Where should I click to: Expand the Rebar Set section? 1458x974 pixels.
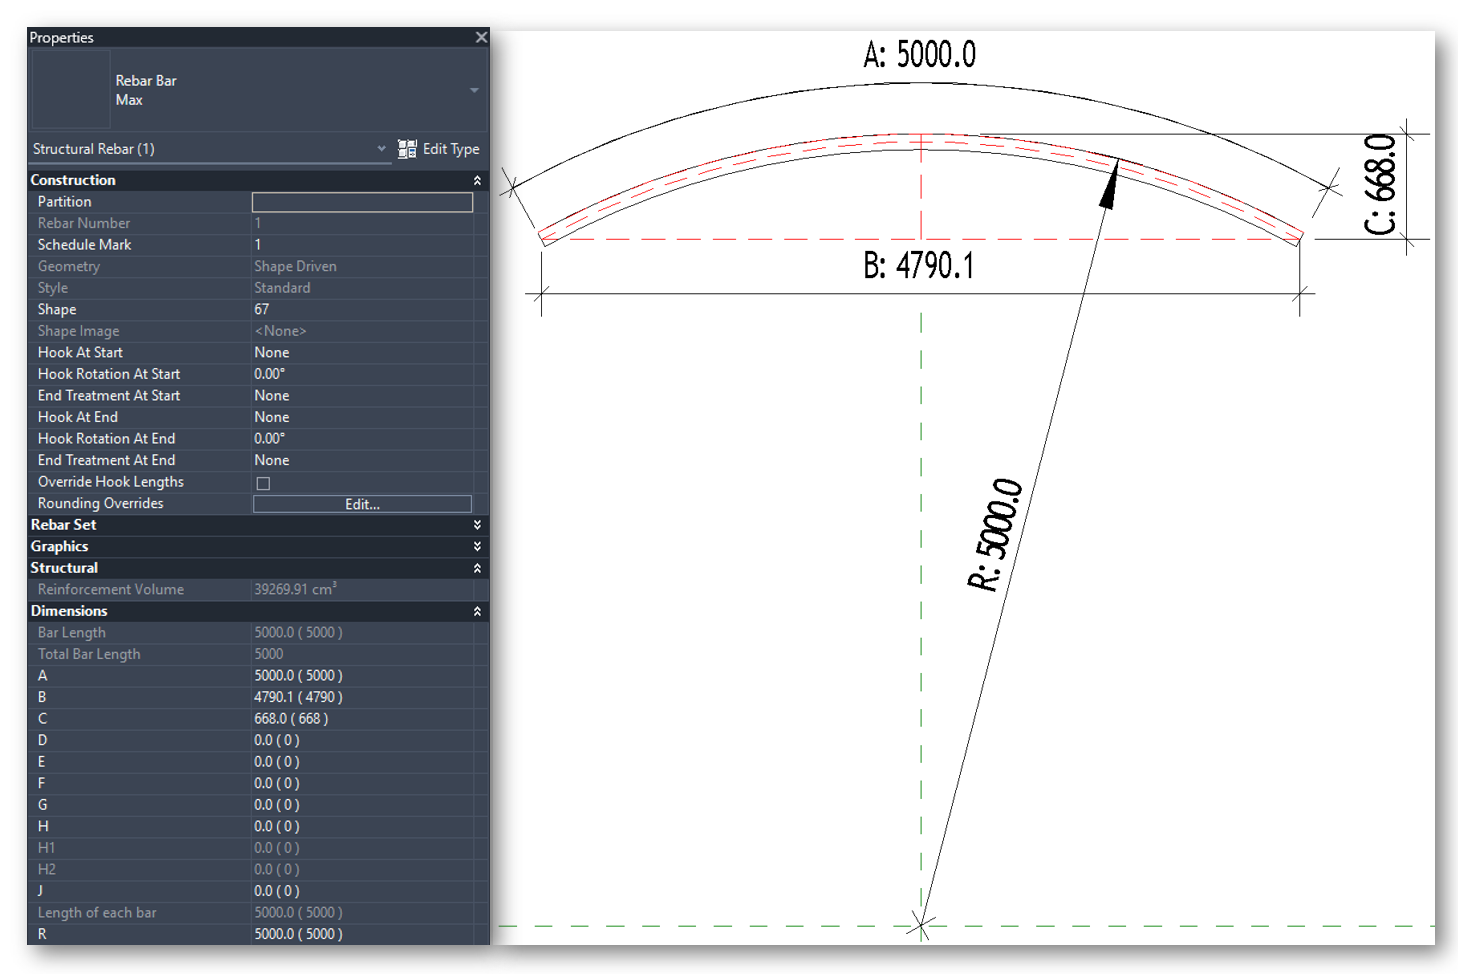[x=477, y=524]
